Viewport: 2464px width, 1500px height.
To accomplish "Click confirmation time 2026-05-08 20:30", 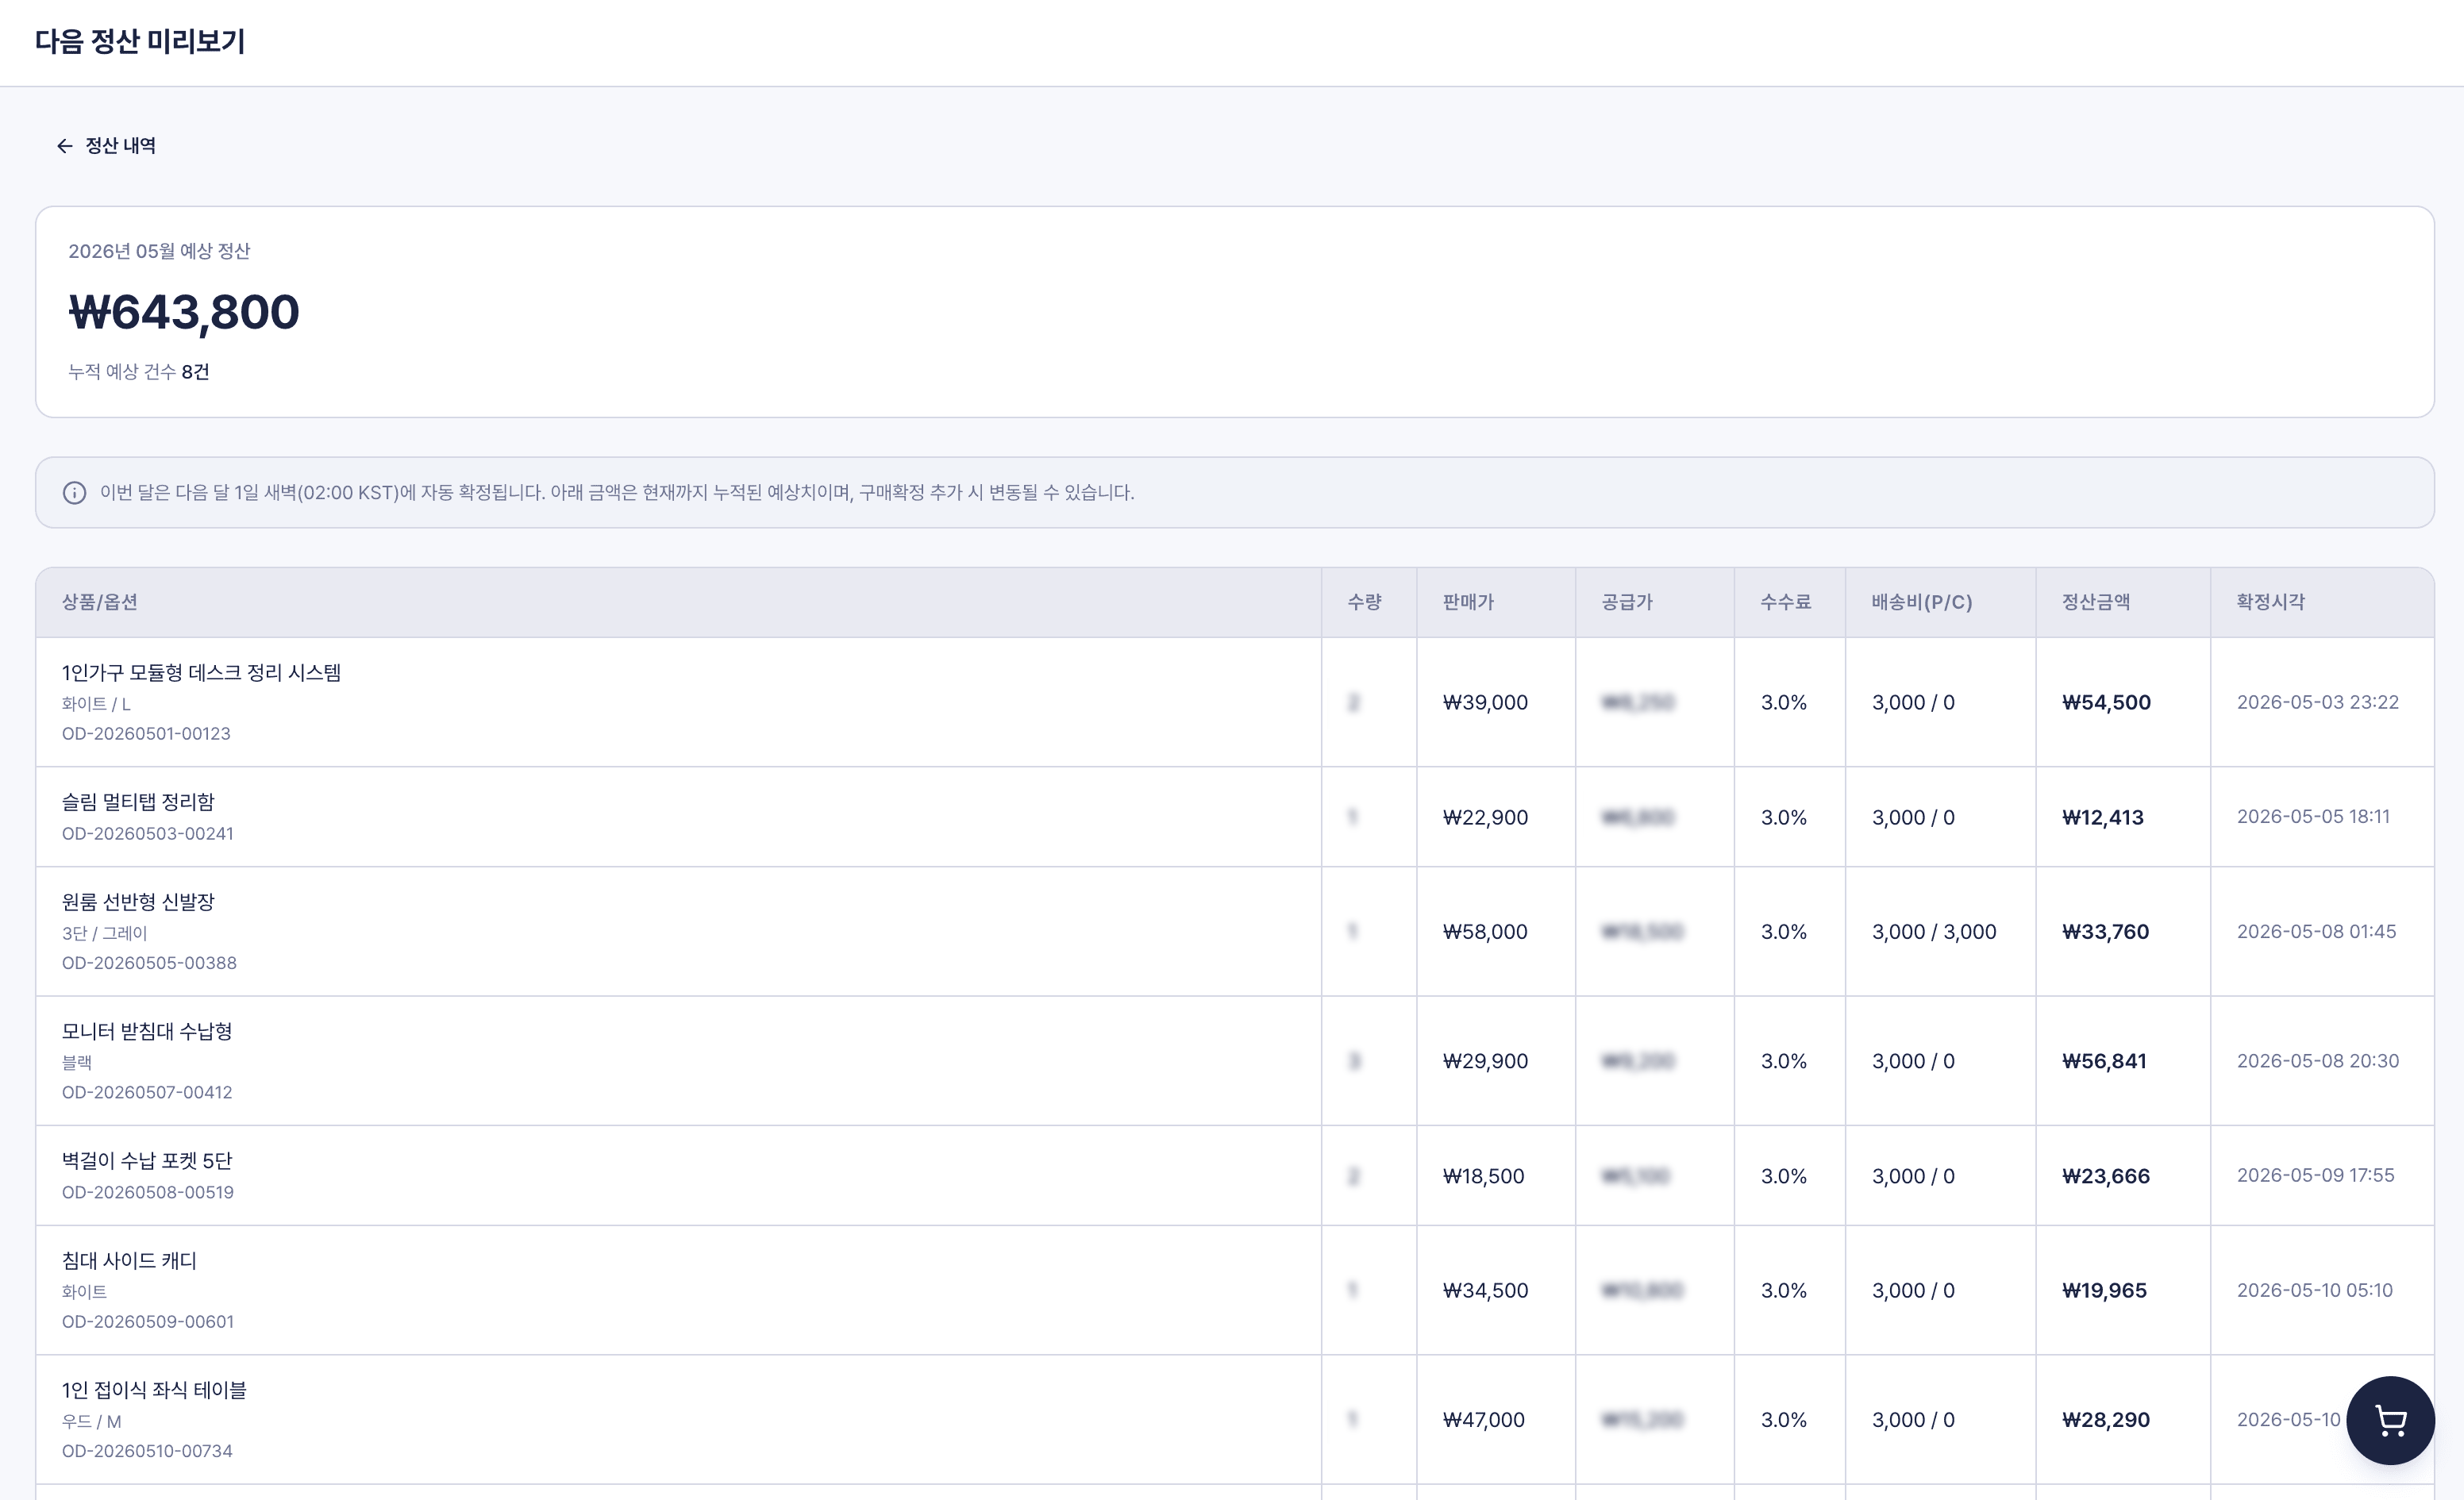I will coord(2317,1061).
